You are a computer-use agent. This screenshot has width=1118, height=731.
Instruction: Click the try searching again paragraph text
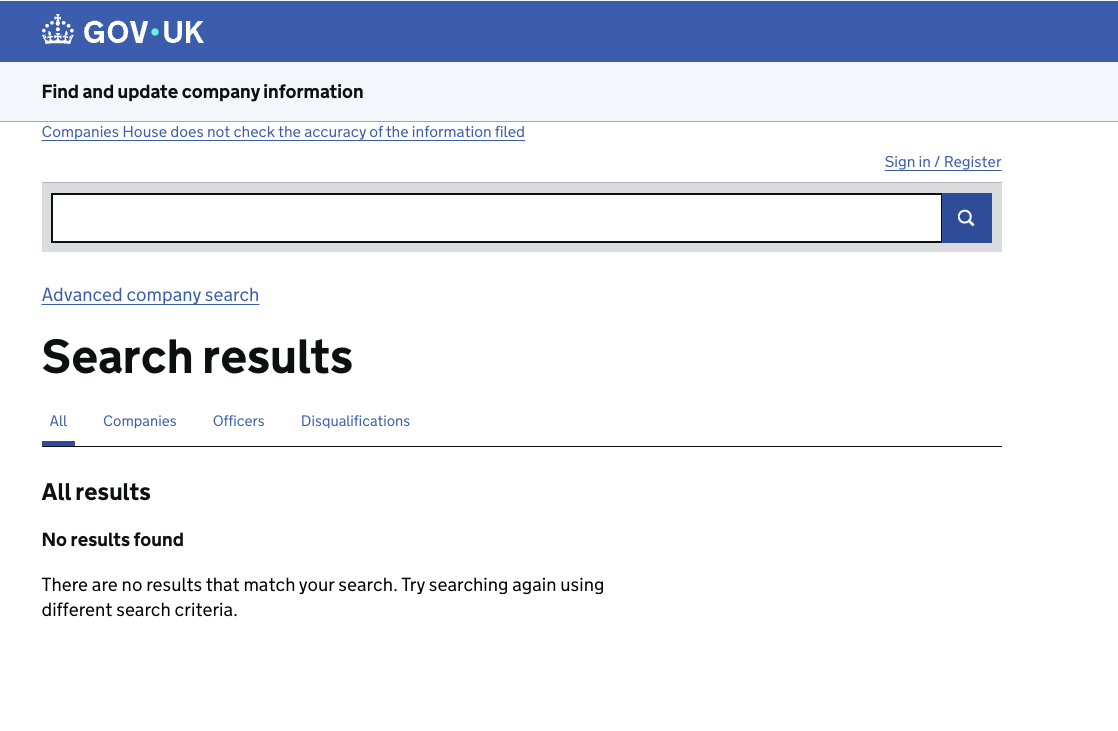[323, 597]
